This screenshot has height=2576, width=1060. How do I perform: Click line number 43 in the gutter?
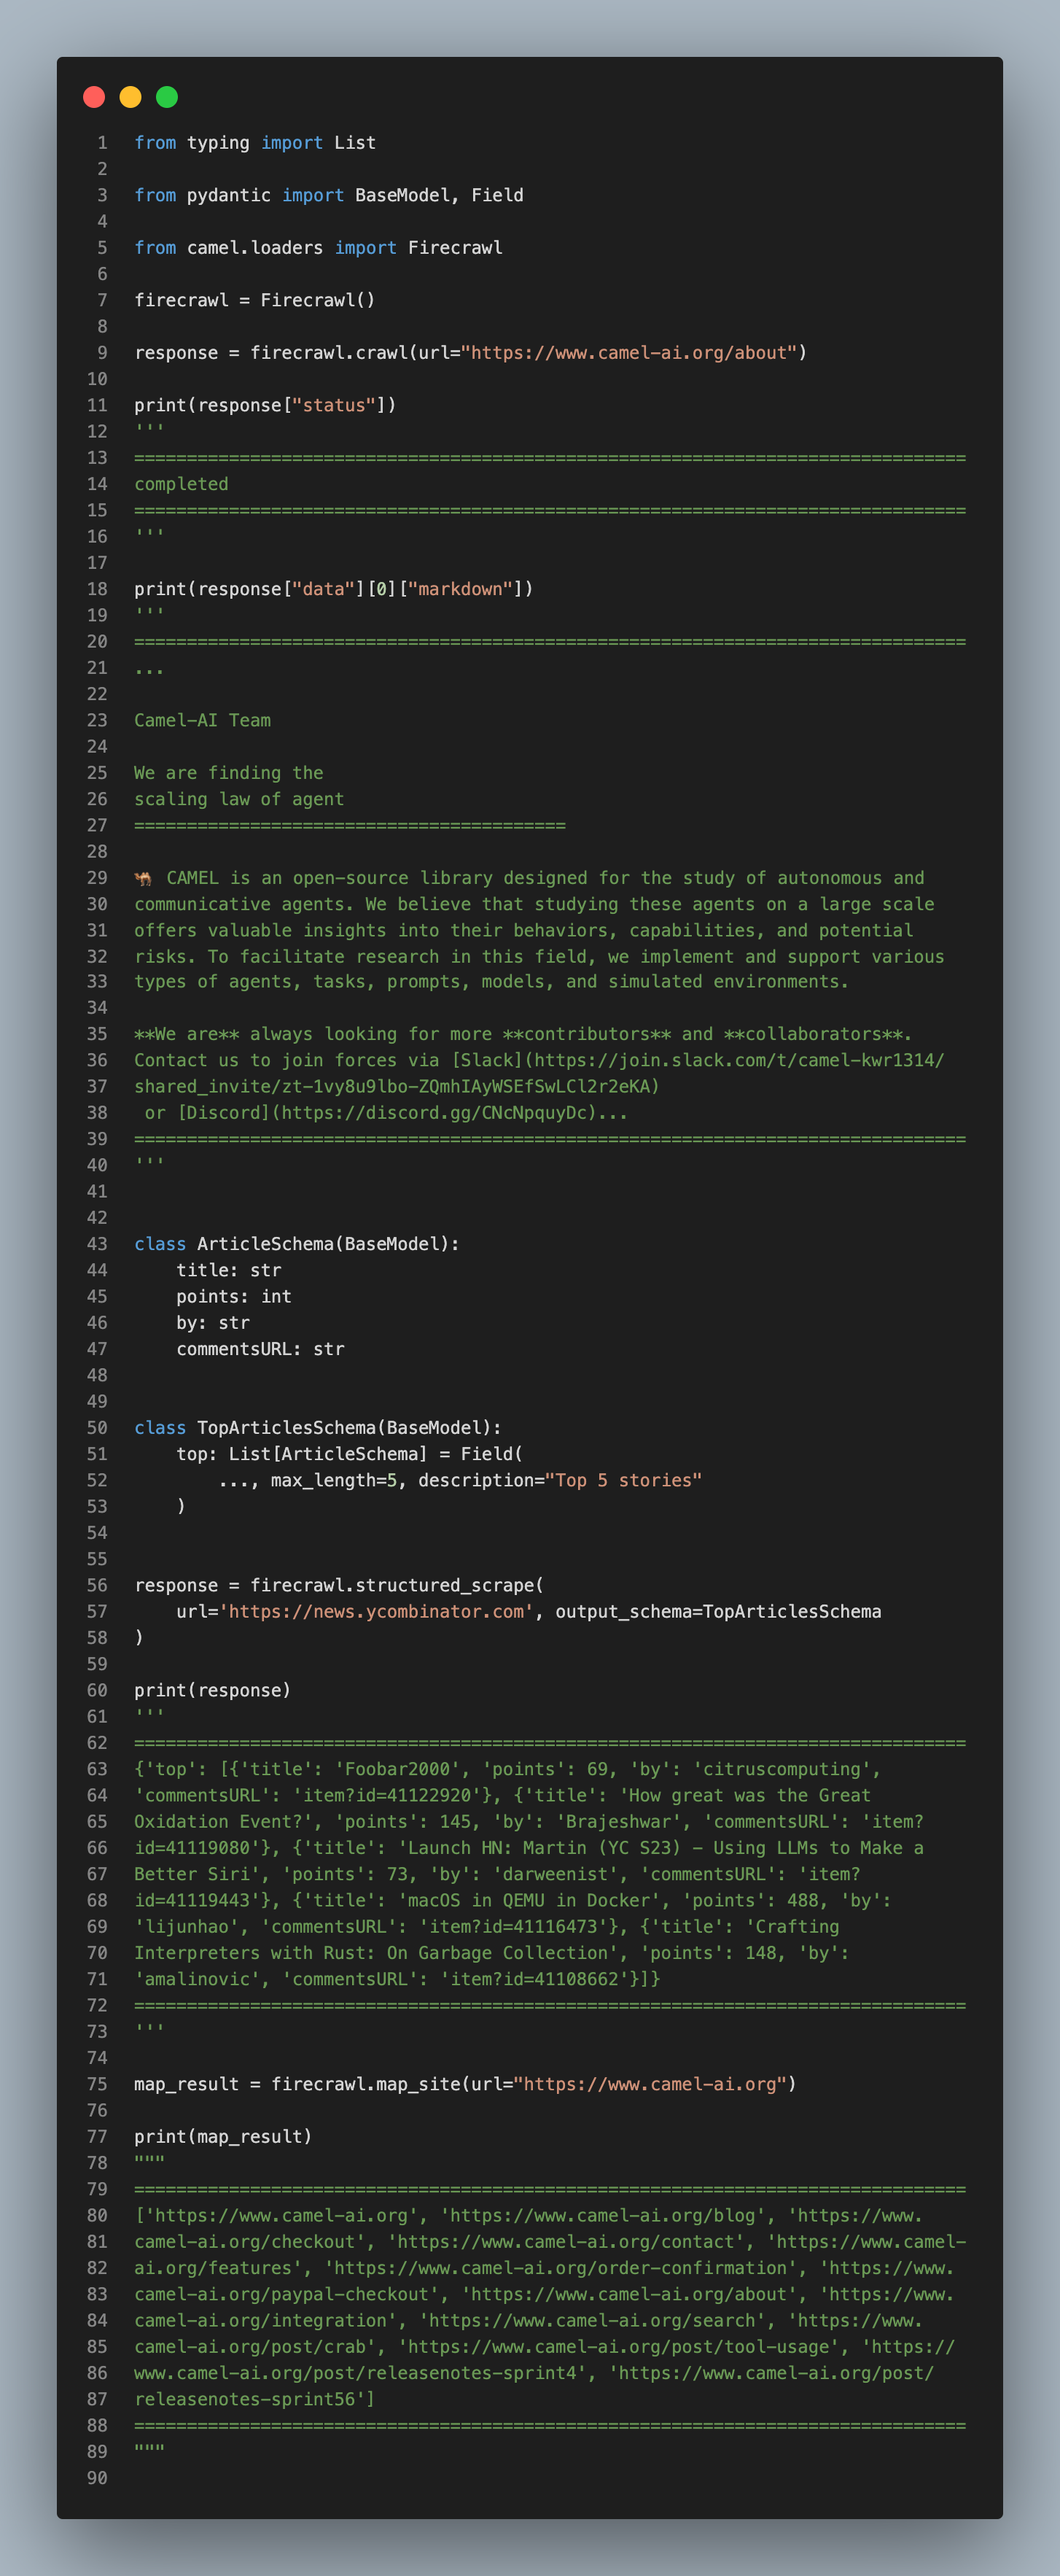[97, 1244]
